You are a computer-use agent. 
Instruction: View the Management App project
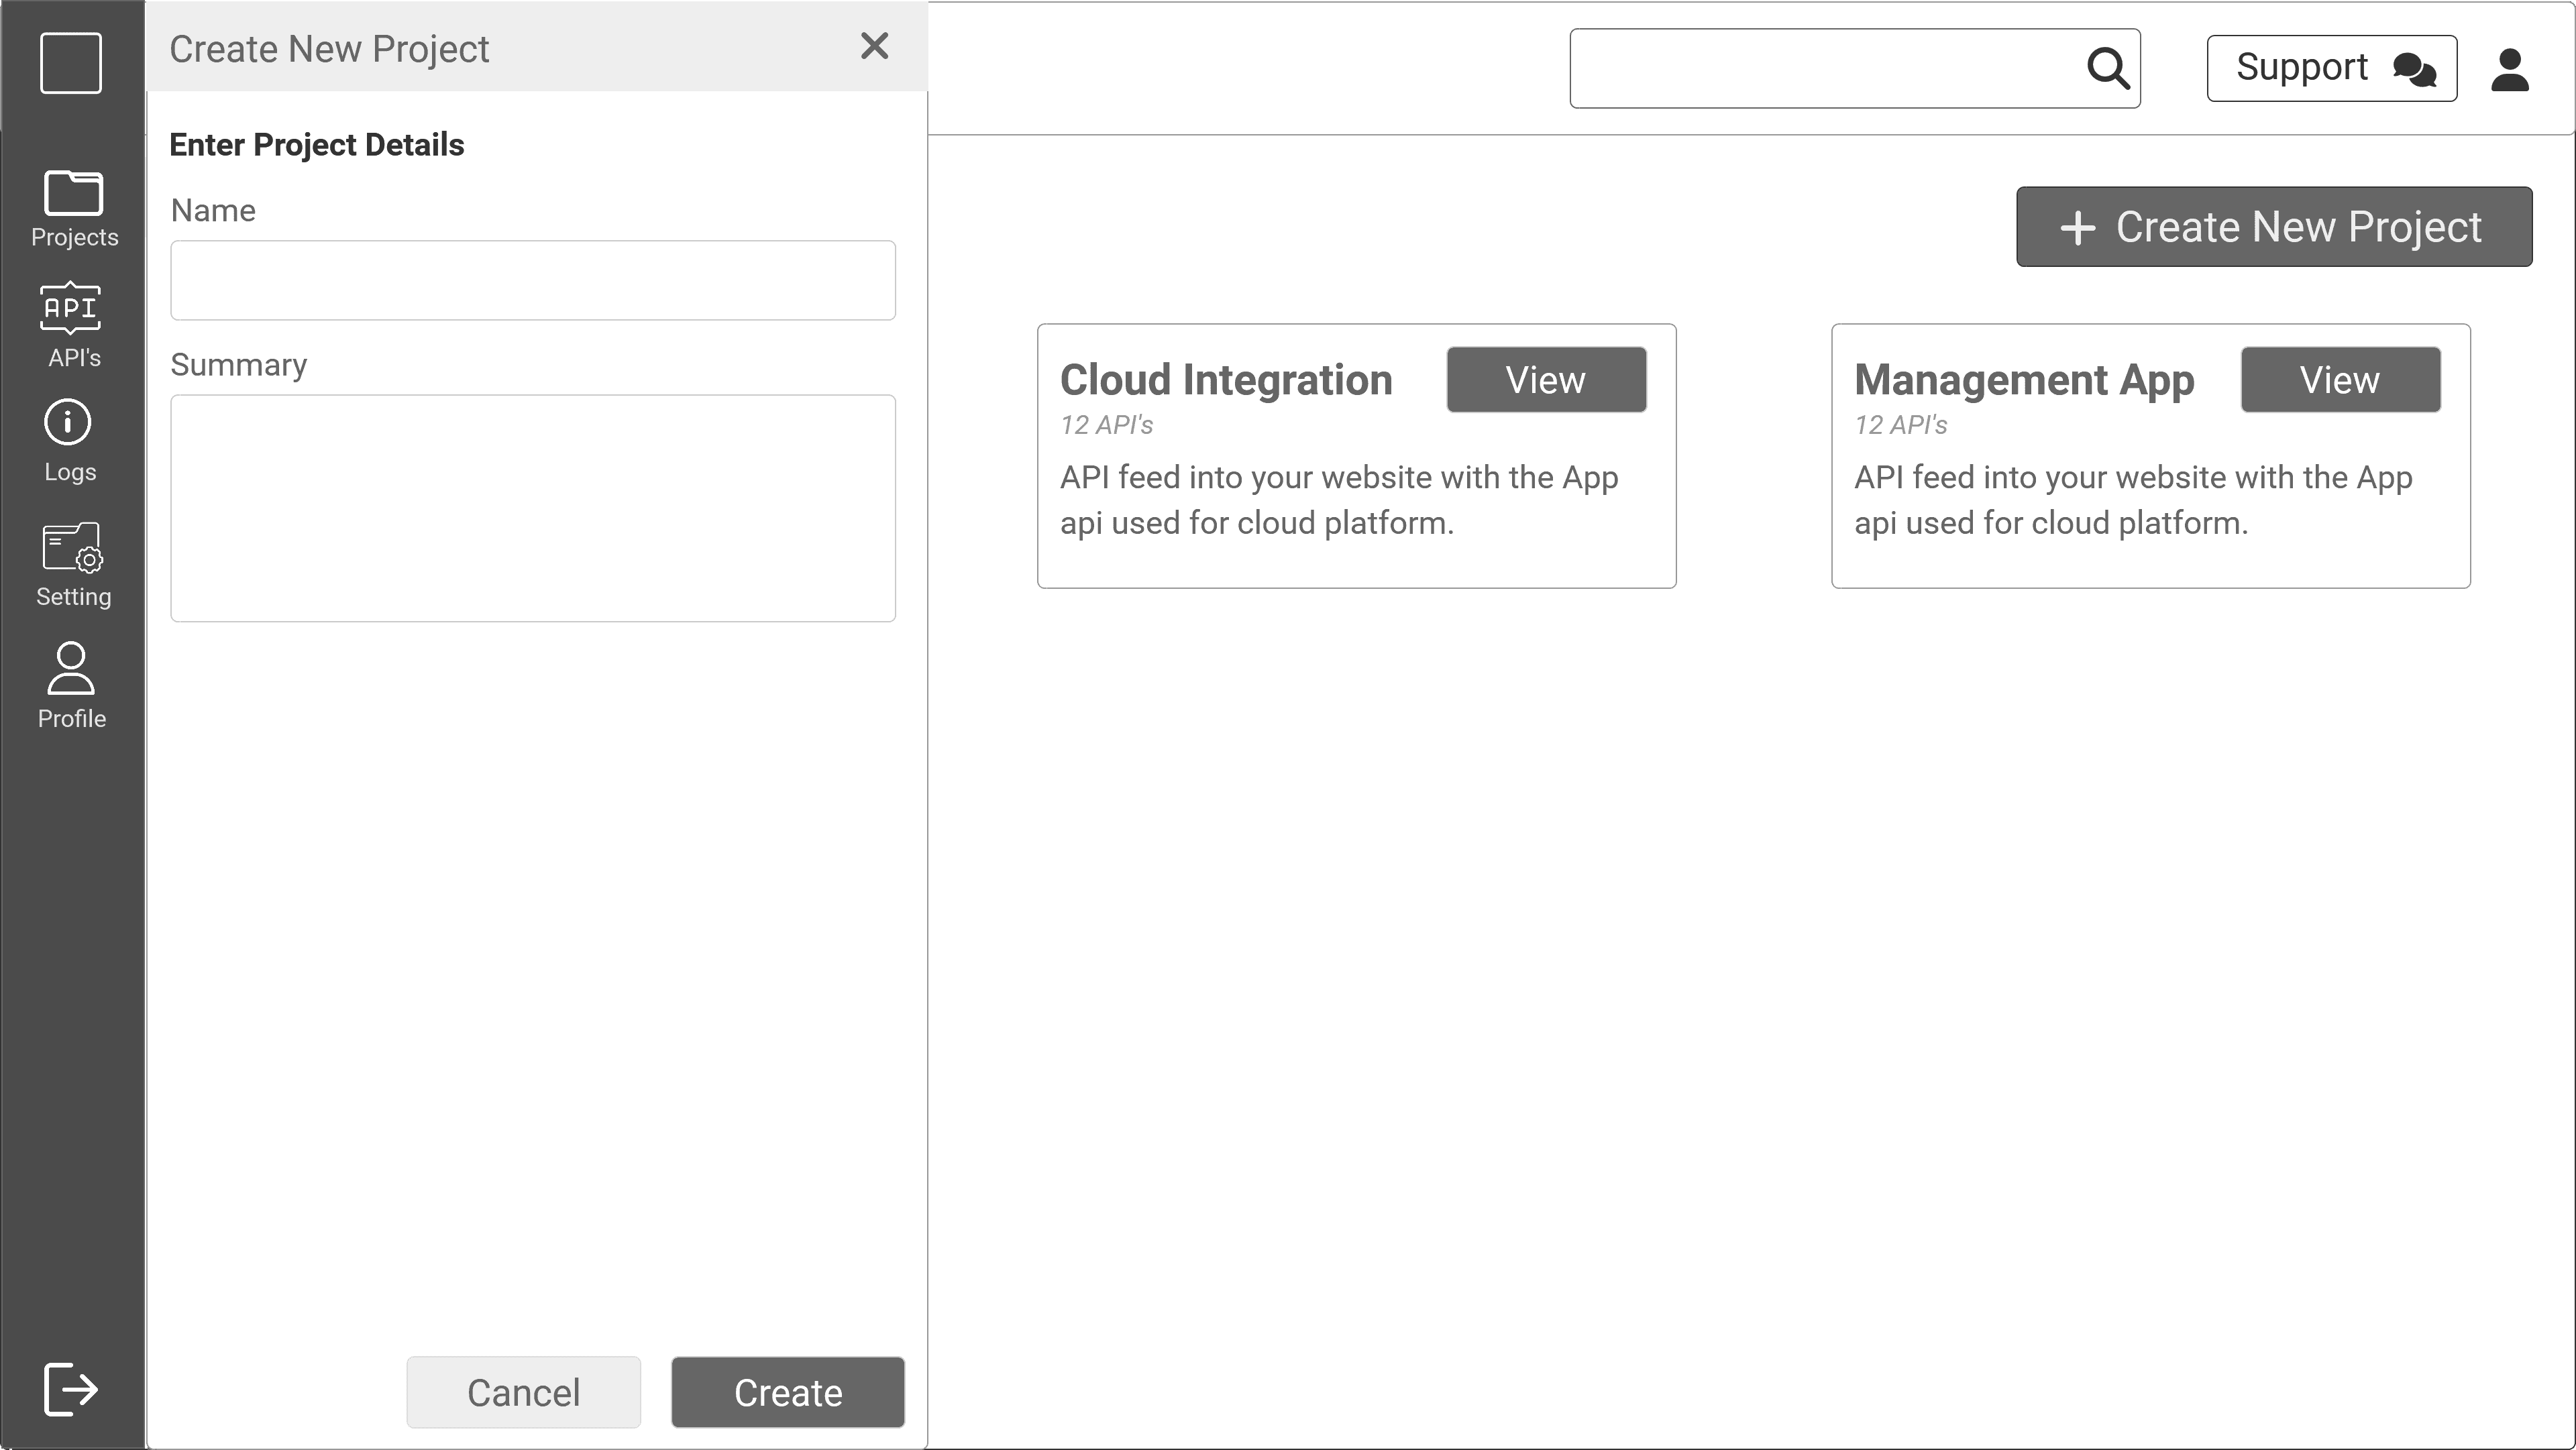[x=2339, y=380]
